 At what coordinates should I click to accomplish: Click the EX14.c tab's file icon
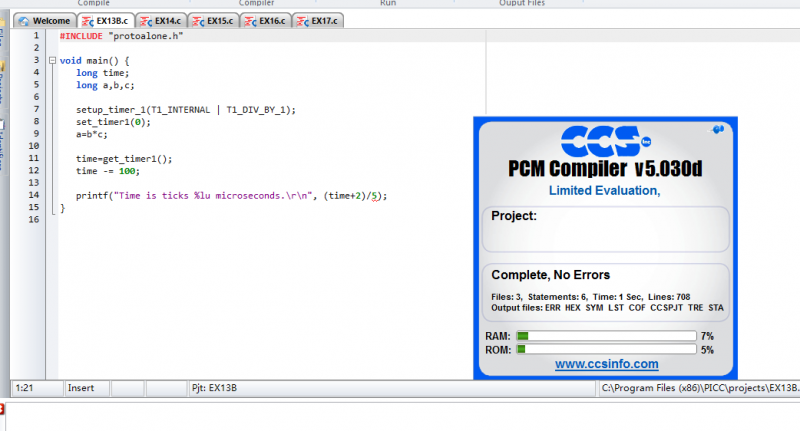(x=146, y=21)
